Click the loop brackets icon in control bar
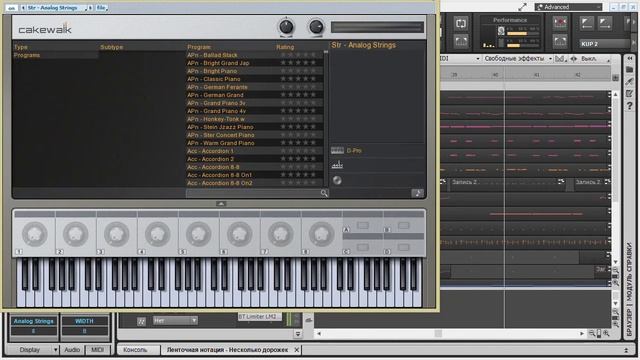 [461, 23]
